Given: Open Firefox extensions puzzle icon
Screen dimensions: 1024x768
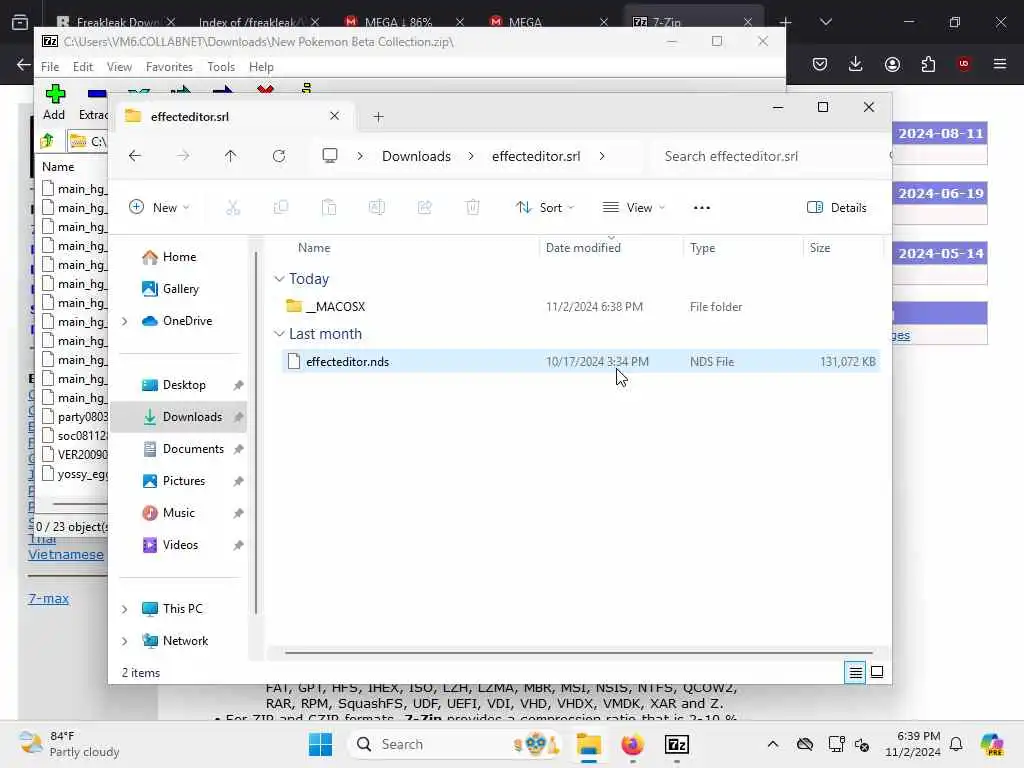Looking at the screenshot, I should pyautogui.click(x=928, y=64).
